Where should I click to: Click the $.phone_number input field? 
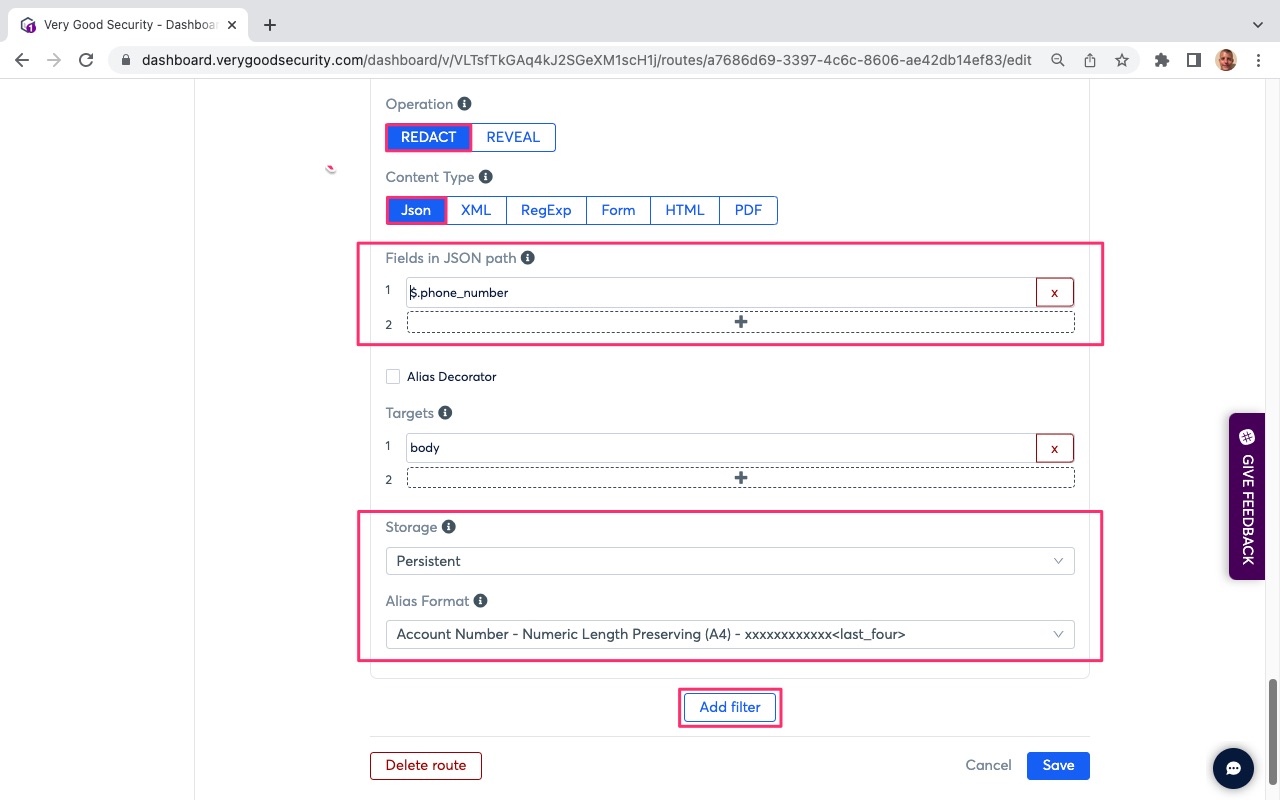(721, 292)
